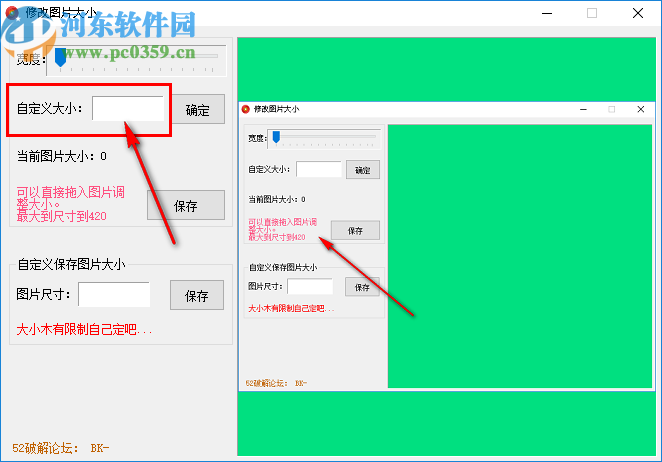Click 自定义保存图片大小 group label in main window
The image size is (662, 462).
pos(71,265)
